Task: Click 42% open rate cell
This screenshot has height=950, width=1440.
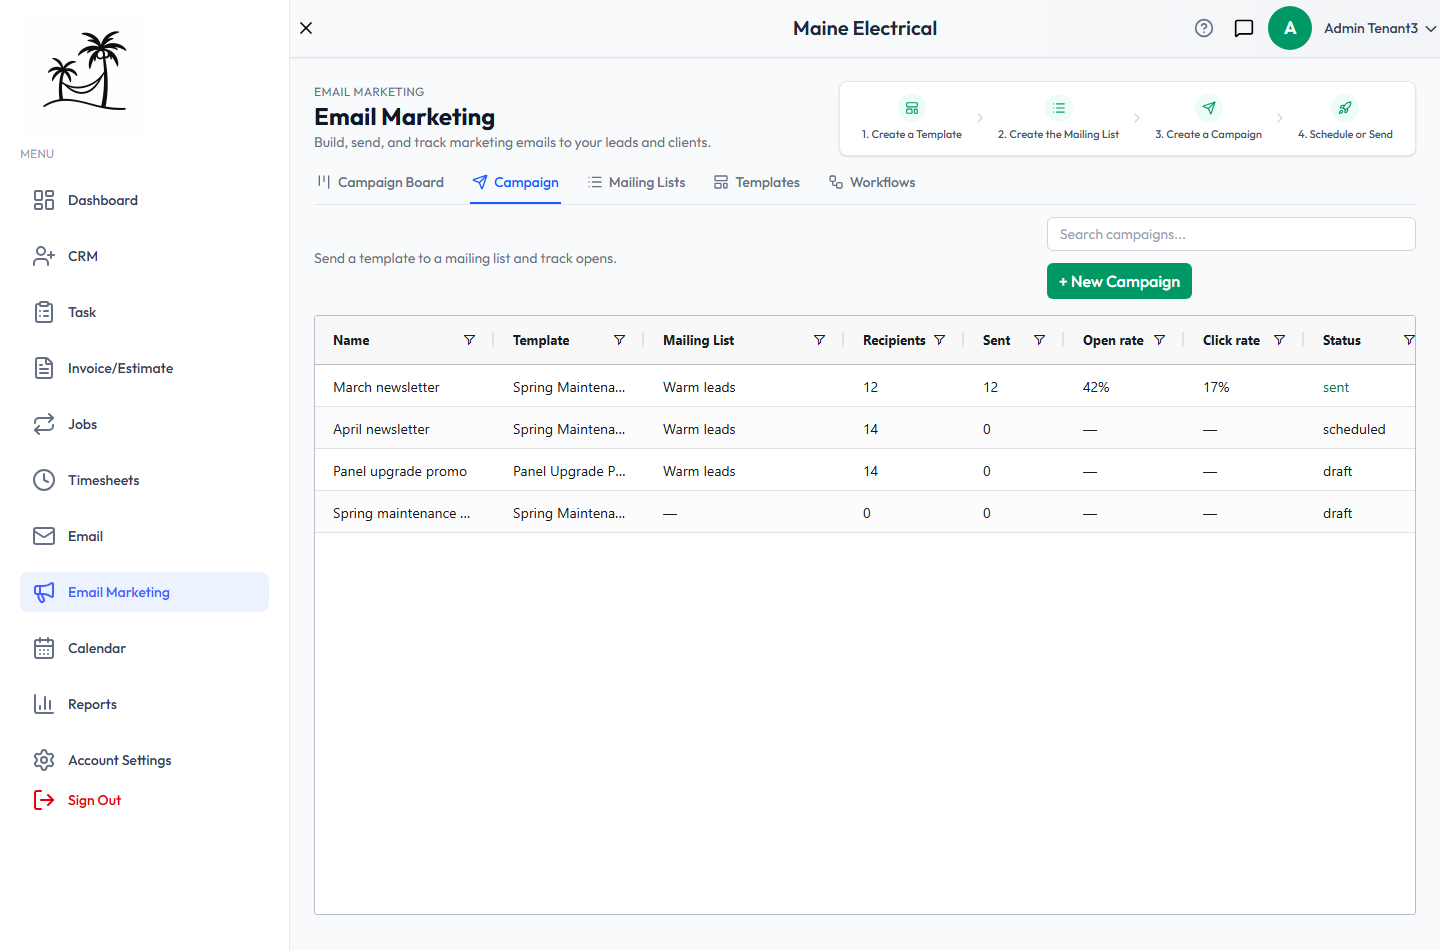Action: 1096,387
